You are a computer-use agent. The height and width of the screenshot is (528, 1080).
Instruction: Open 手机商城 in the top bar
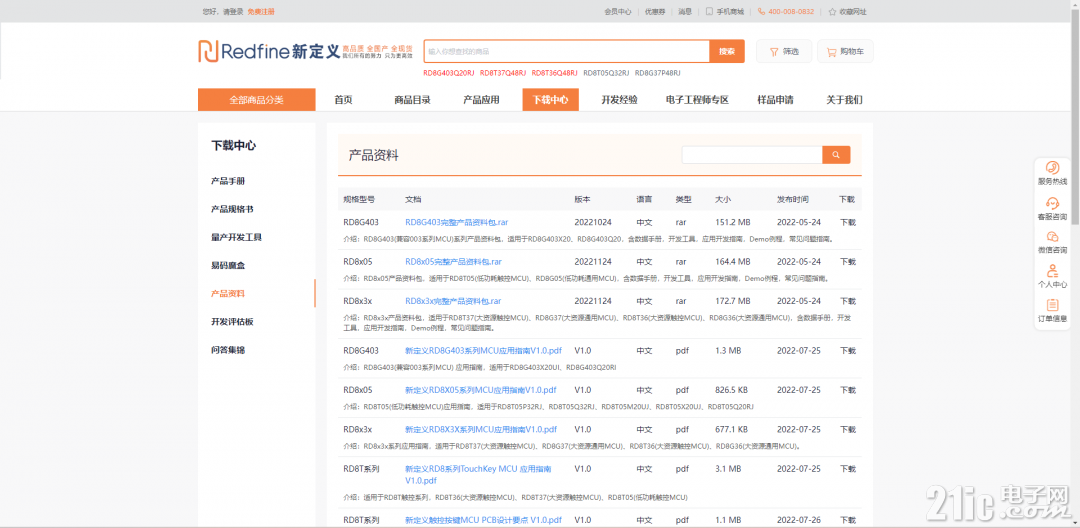click(725, 12)
